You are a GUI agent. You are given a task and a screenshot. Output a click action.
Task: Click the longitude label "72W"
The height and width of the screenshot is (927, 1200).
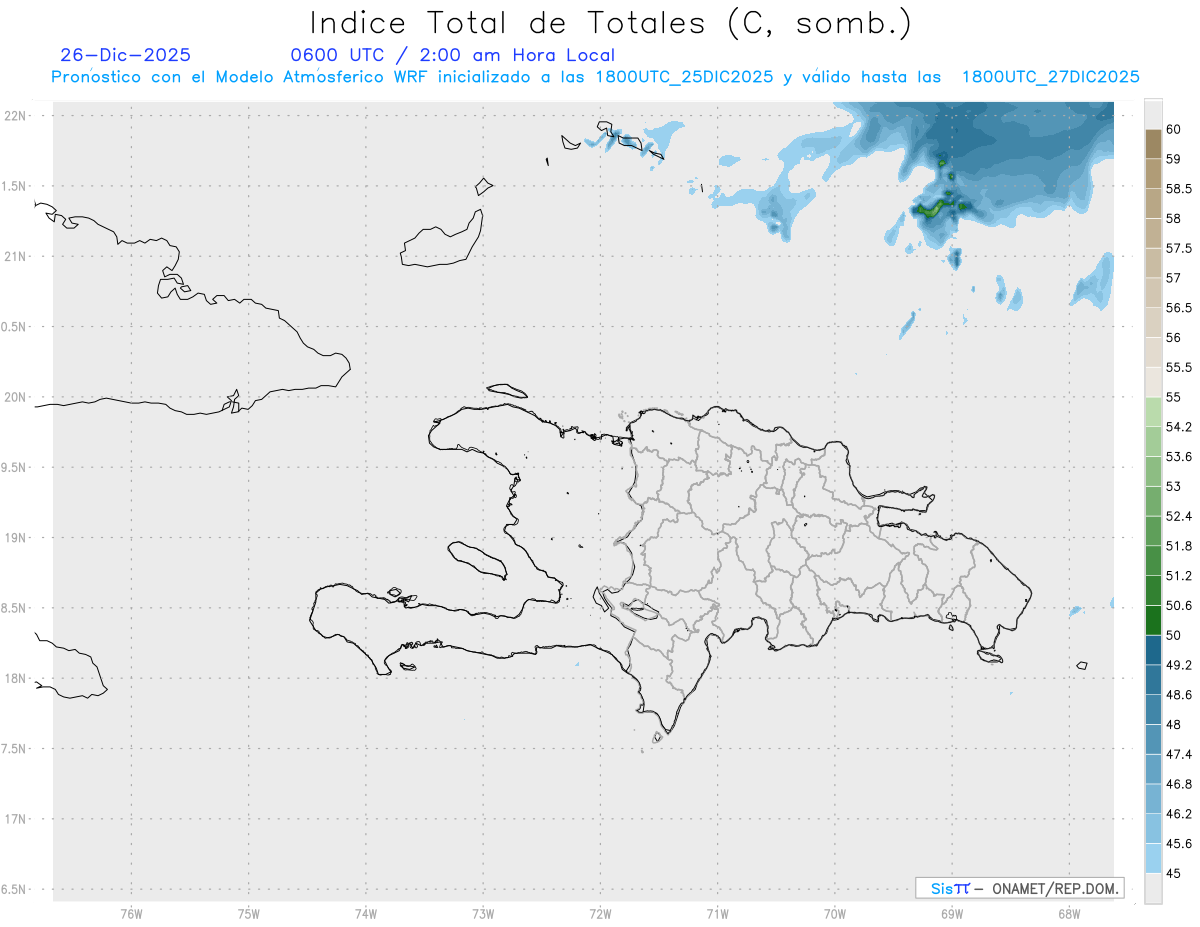[600, 913]
